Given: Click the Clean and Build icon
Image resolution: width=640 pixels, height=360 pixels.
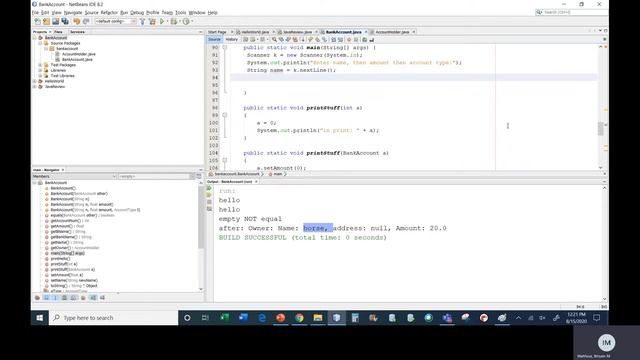Looking at the screenshot, I should [x=152, y=21].
